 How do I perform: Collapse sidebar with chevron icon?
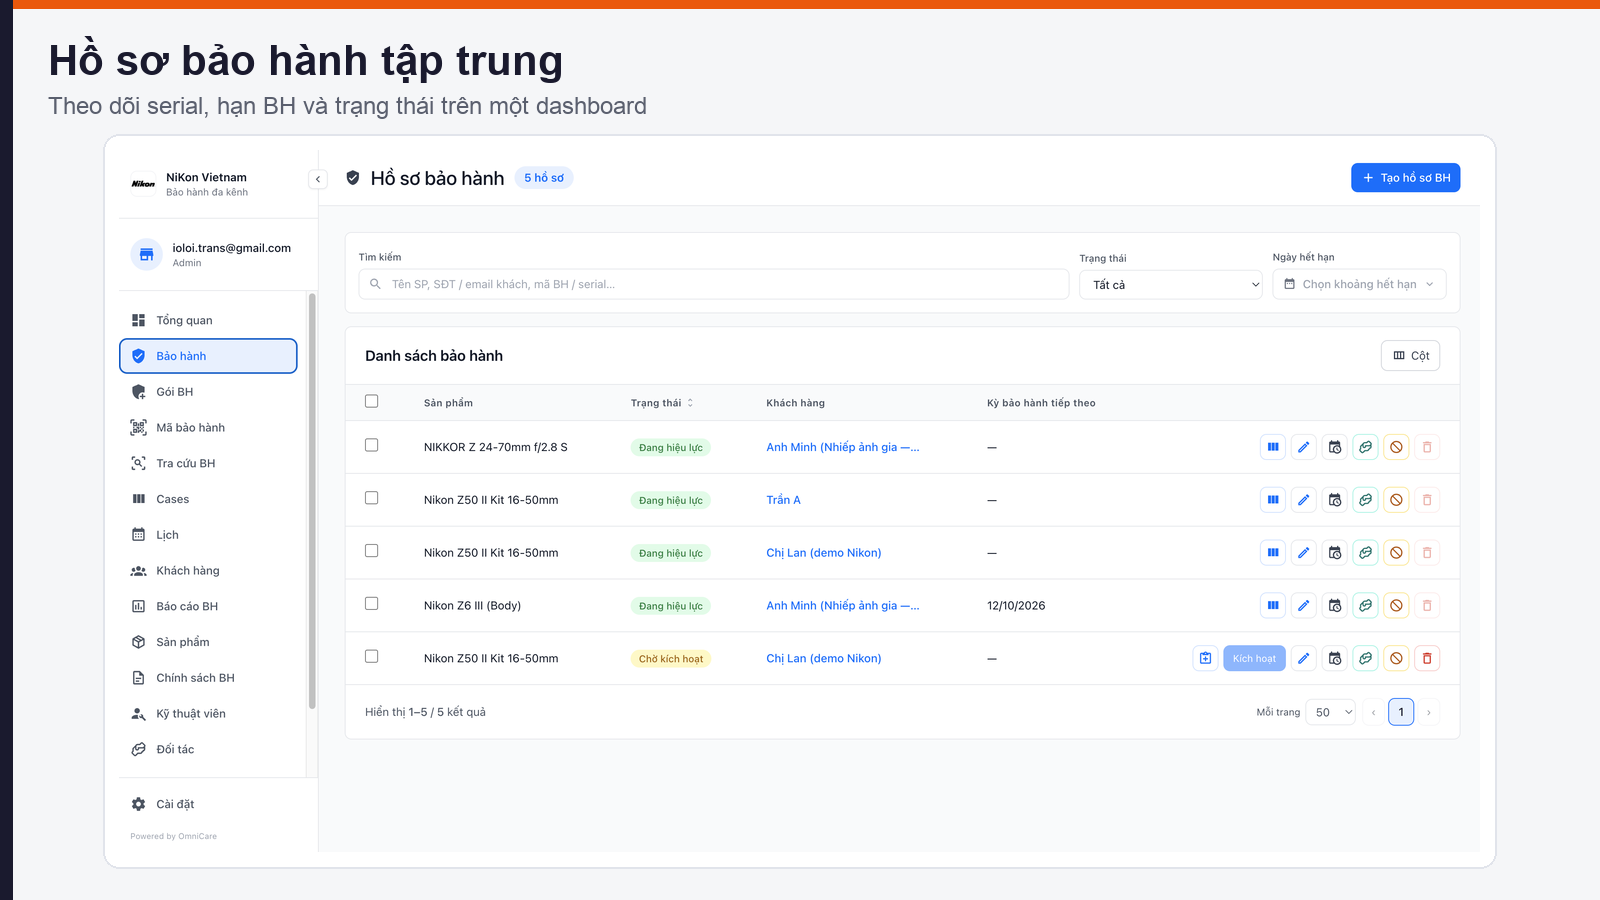pyautogui.click(x=318, y=179)
